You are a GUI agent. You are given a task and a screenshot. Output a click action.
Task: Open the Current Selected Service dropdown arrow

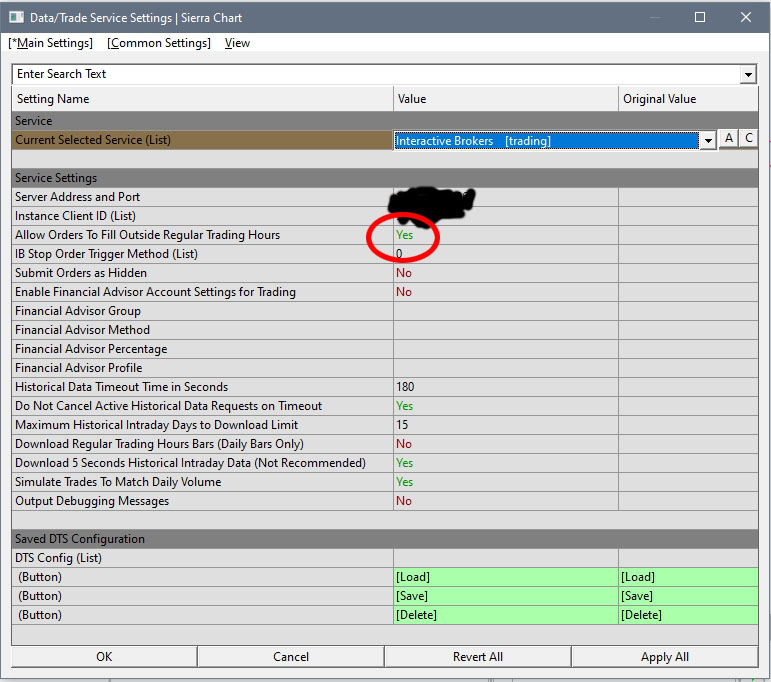point(708,141)
